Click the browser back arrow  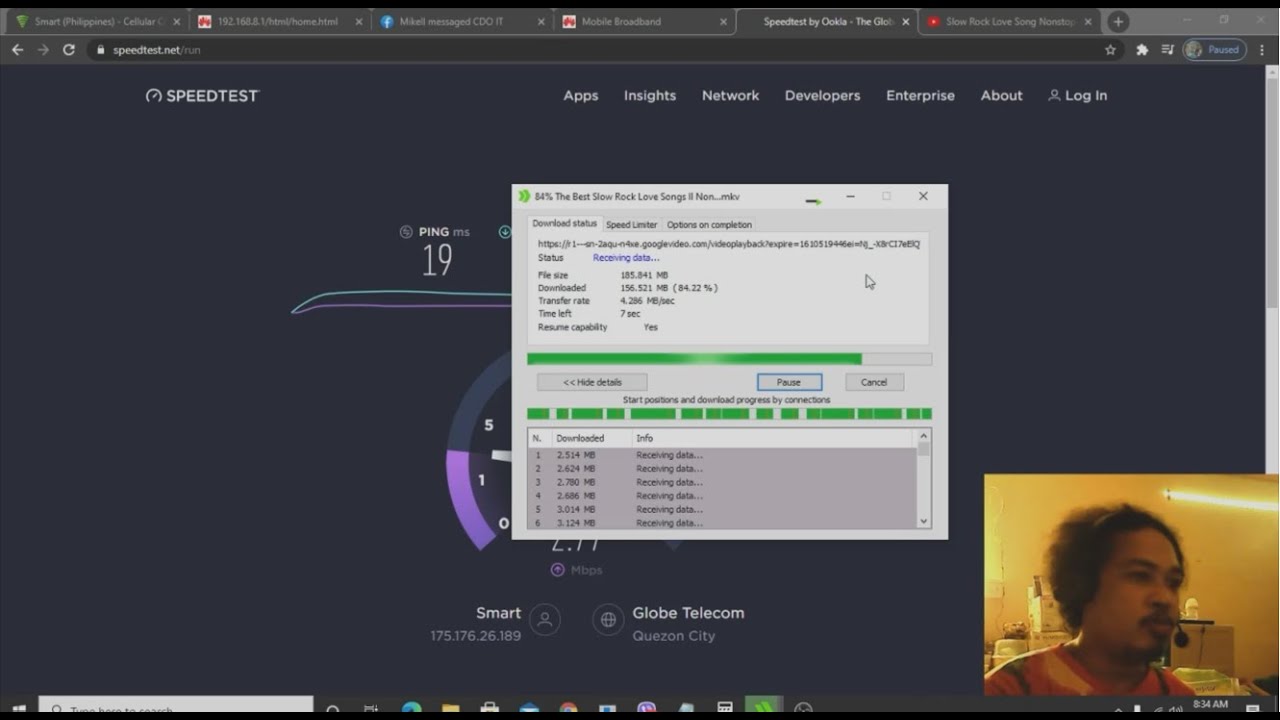pyautogui.click(x=17, y=49)
